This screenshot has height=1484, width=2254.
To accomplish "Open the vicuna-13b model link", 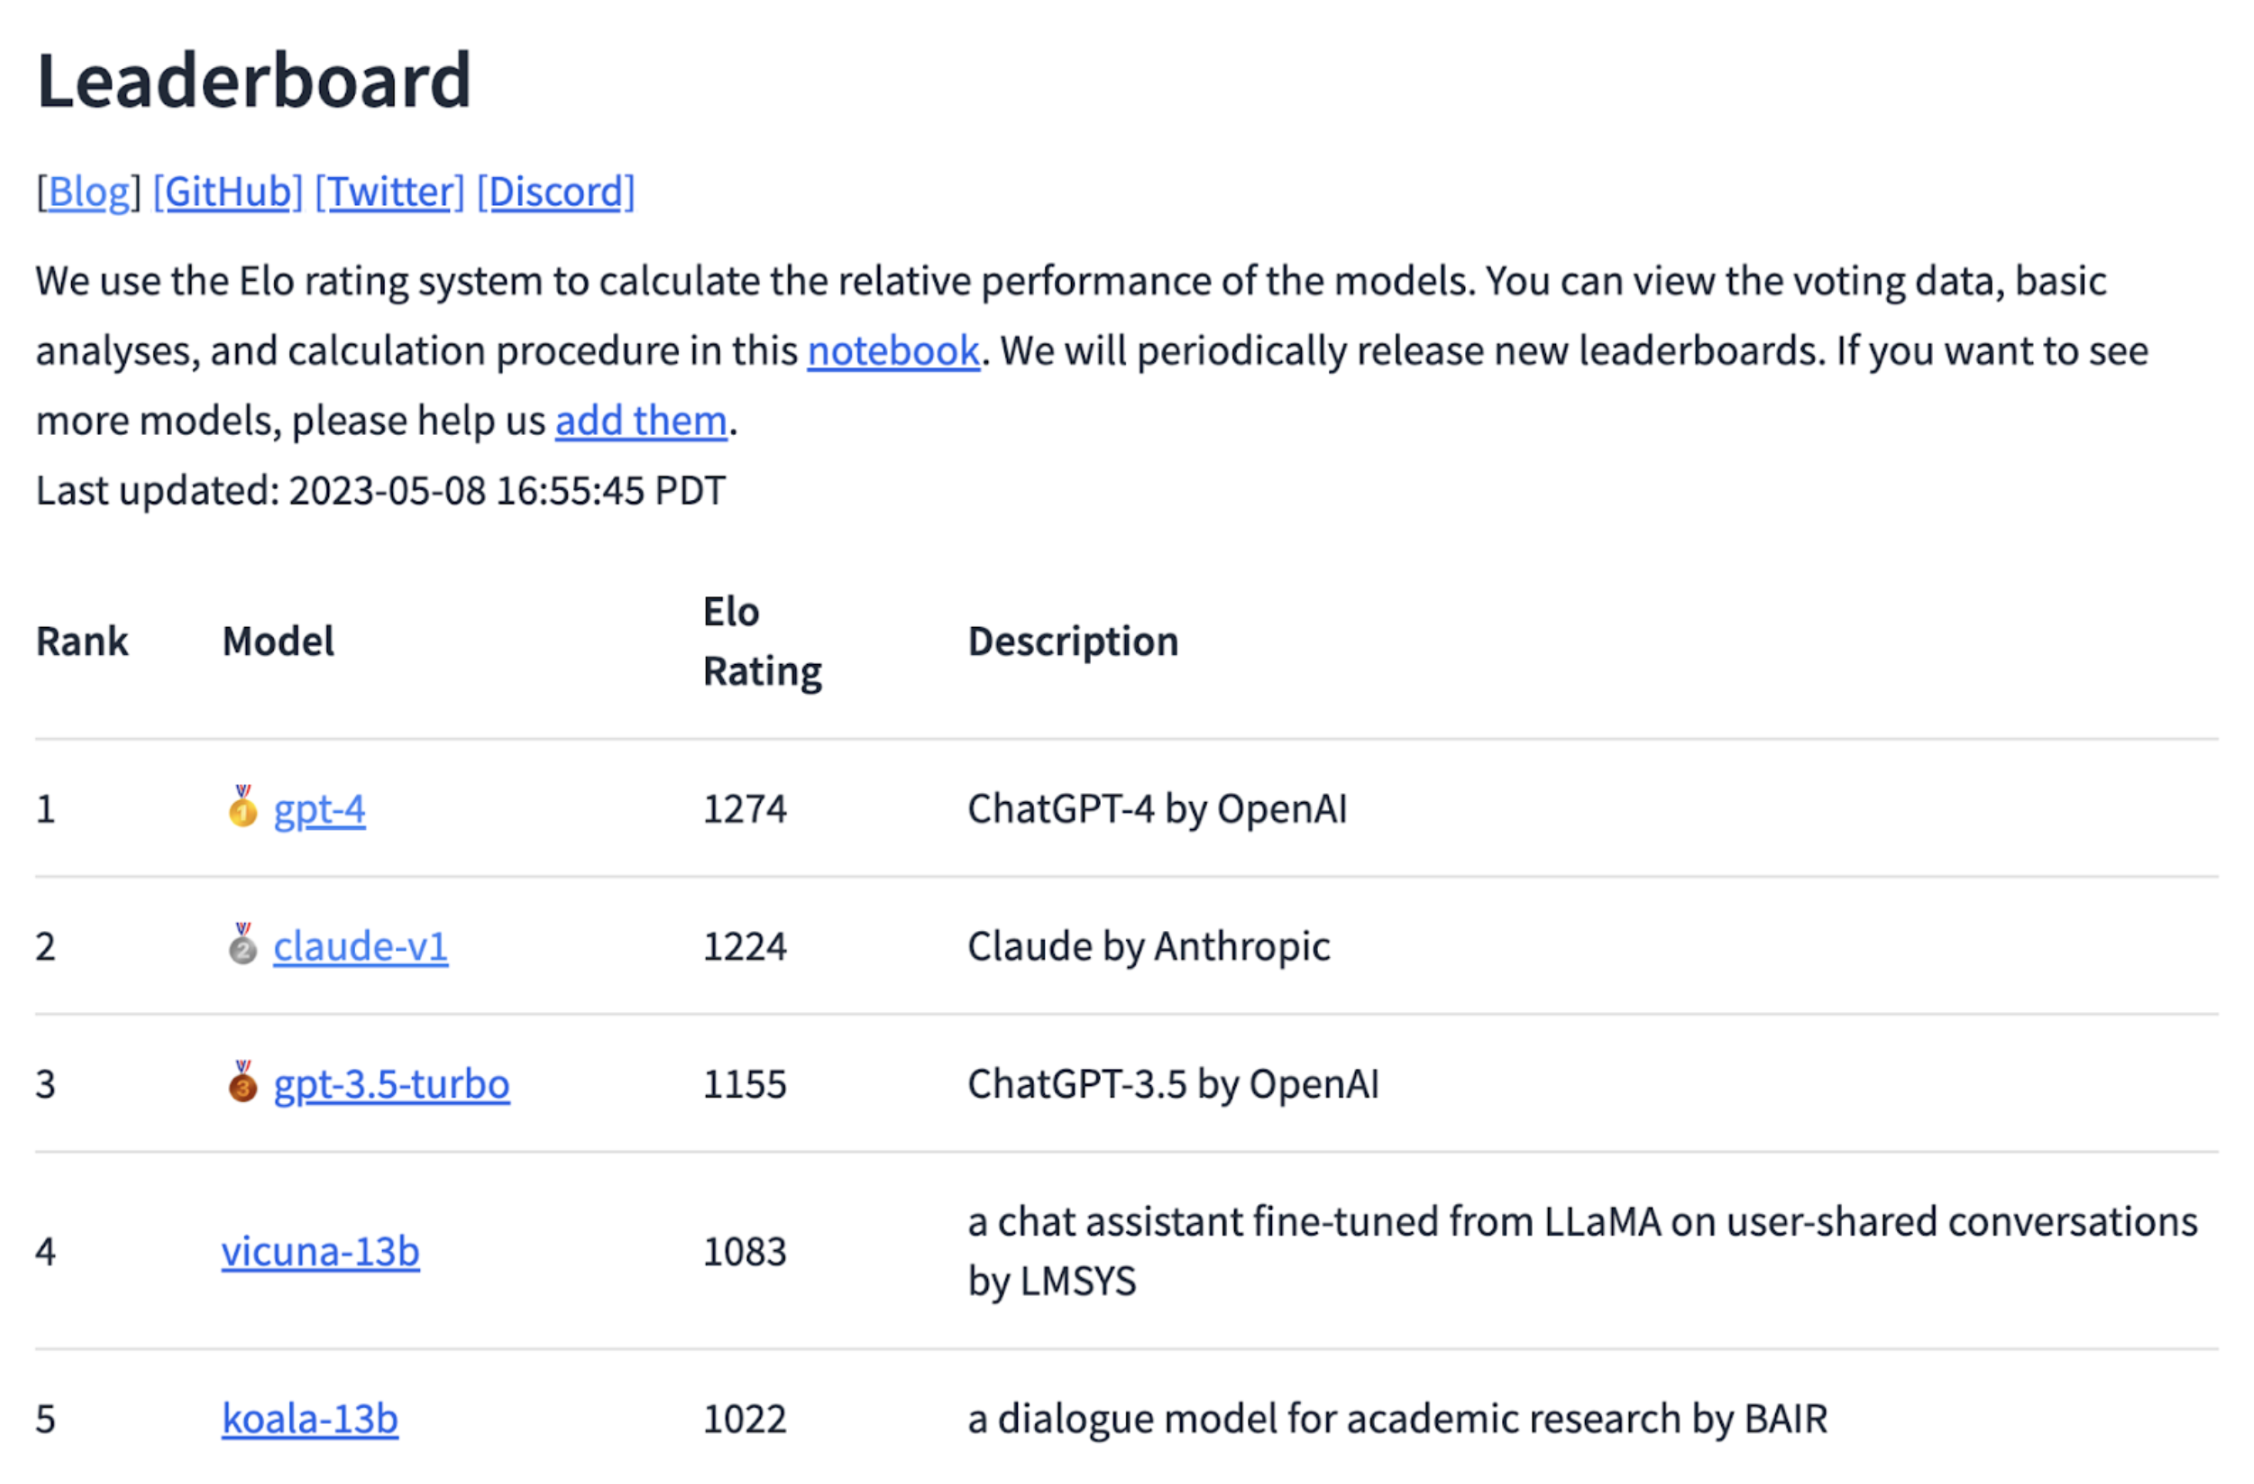I will 321,1251.
